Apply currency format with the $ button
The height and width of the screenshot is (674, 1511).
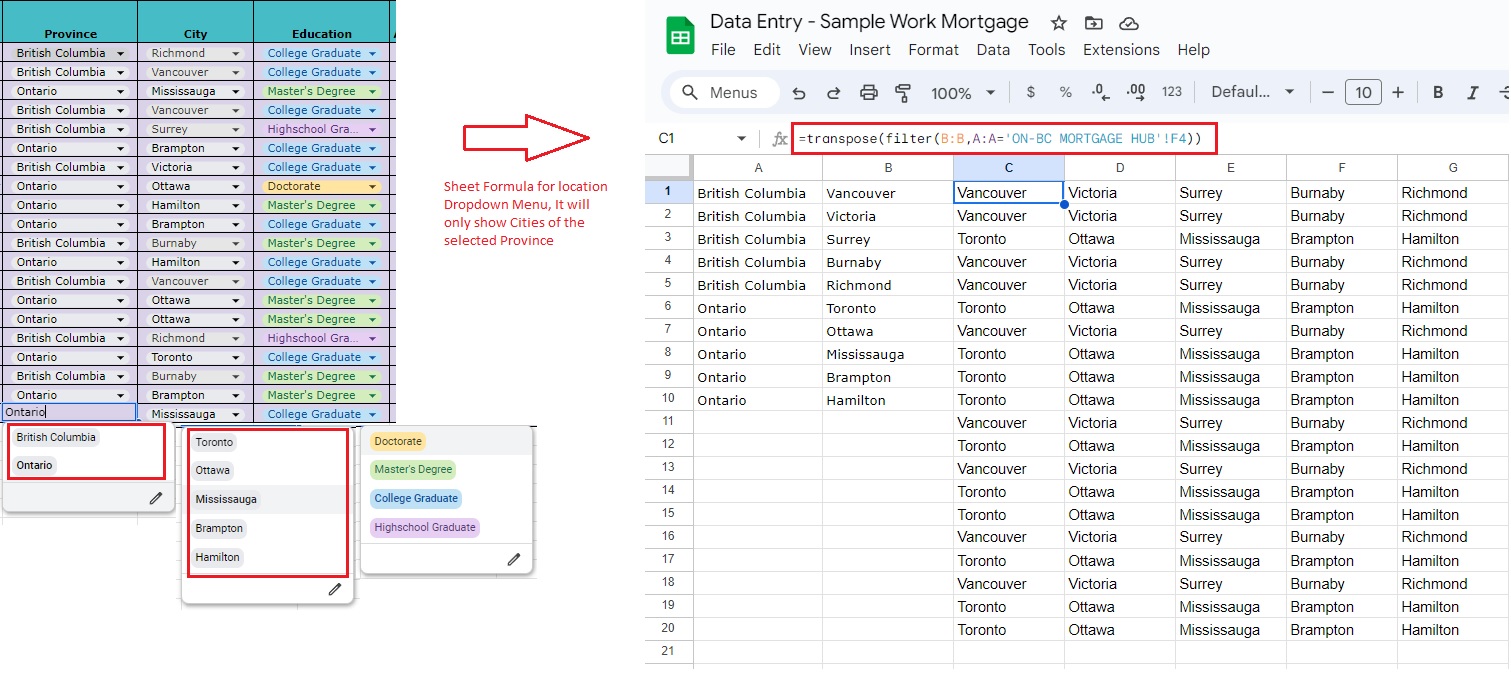(1031, 92)
